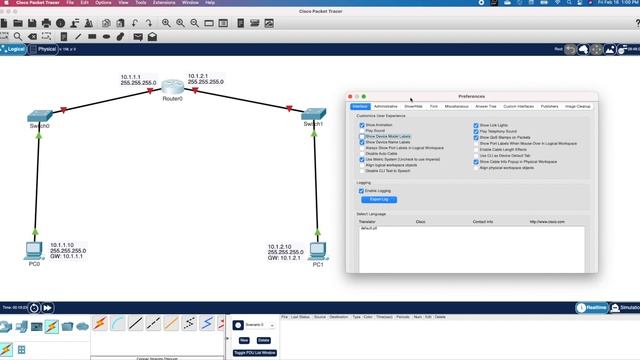The image size is (640, 360).
Task: Select the Add Simple PDU closed envelope
Action: click(138, 37)
